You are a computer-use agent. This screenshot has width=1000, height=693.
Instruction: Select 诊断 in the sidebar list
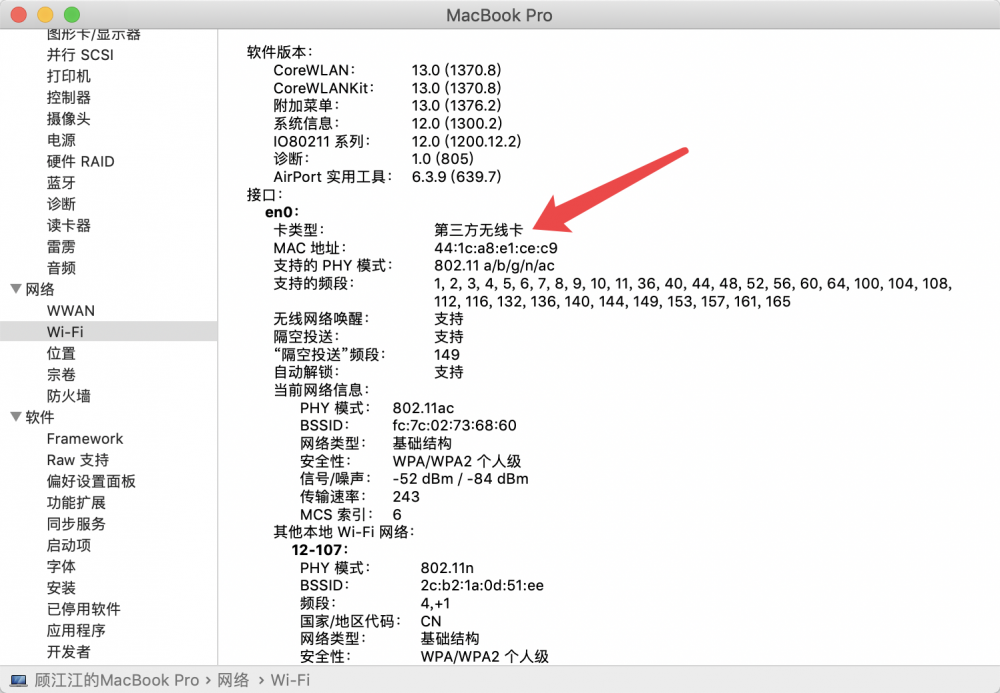click(x=61, y=204)
